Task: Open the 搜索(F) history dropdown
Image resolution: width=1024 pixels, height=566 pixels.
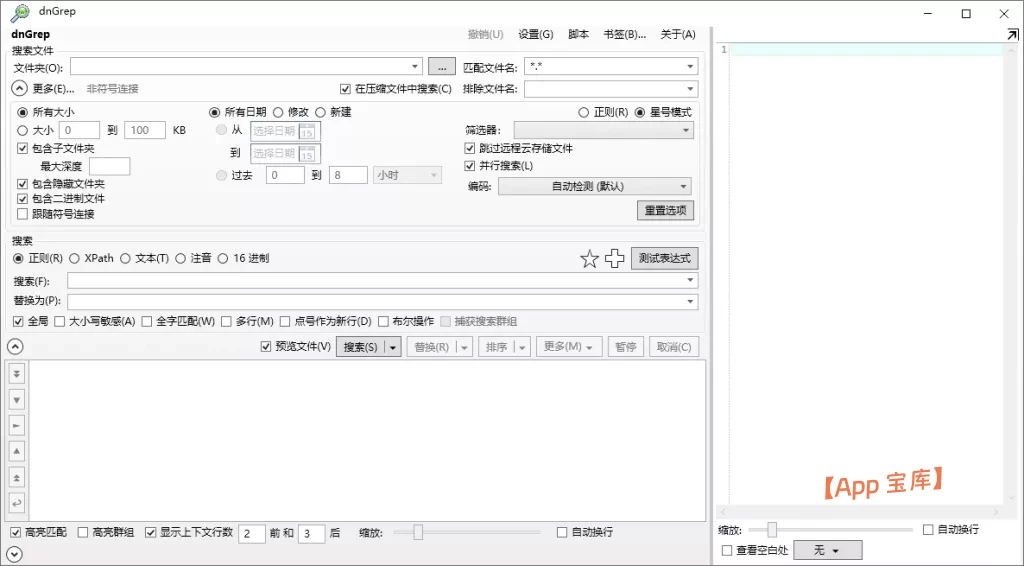Action: [x=690, y=280]
